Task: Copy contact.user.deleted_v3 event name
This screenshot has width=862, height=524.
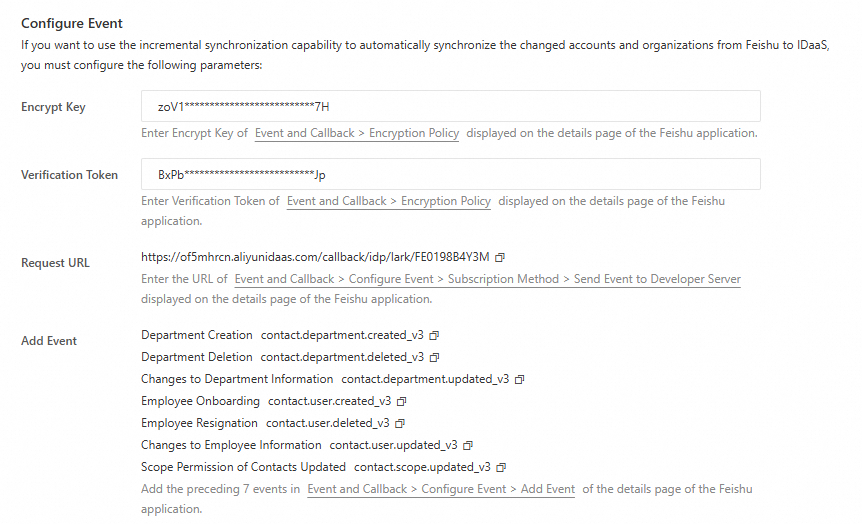Action: coord(400,423)
